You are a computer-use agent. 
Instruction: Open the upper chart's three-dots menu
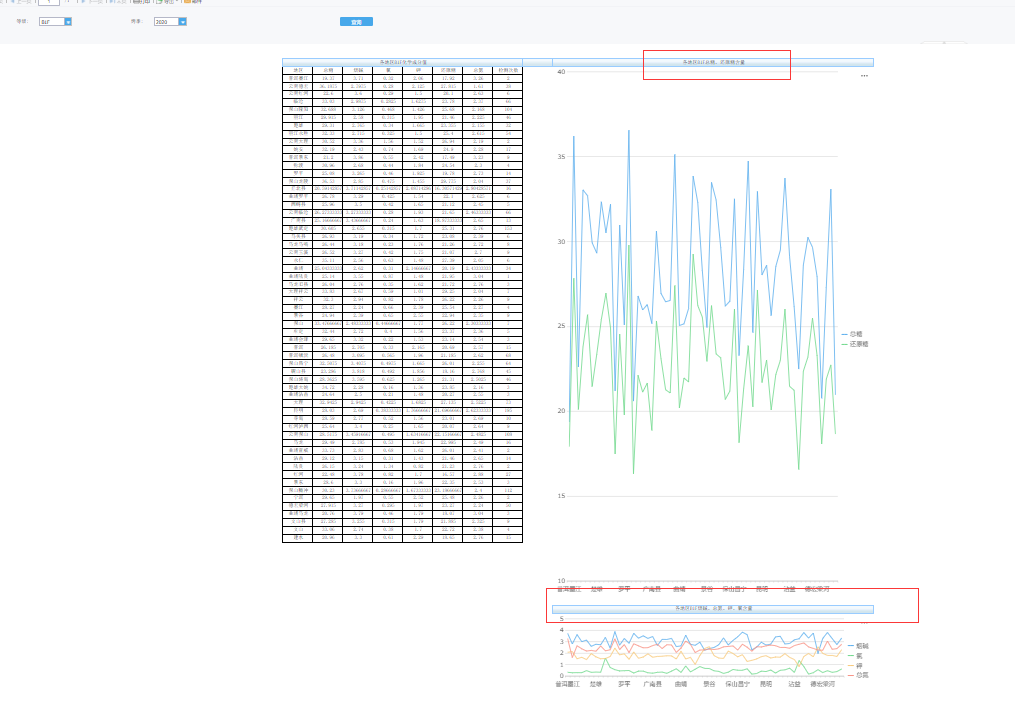pyautogui.click(x=864, y=76)
